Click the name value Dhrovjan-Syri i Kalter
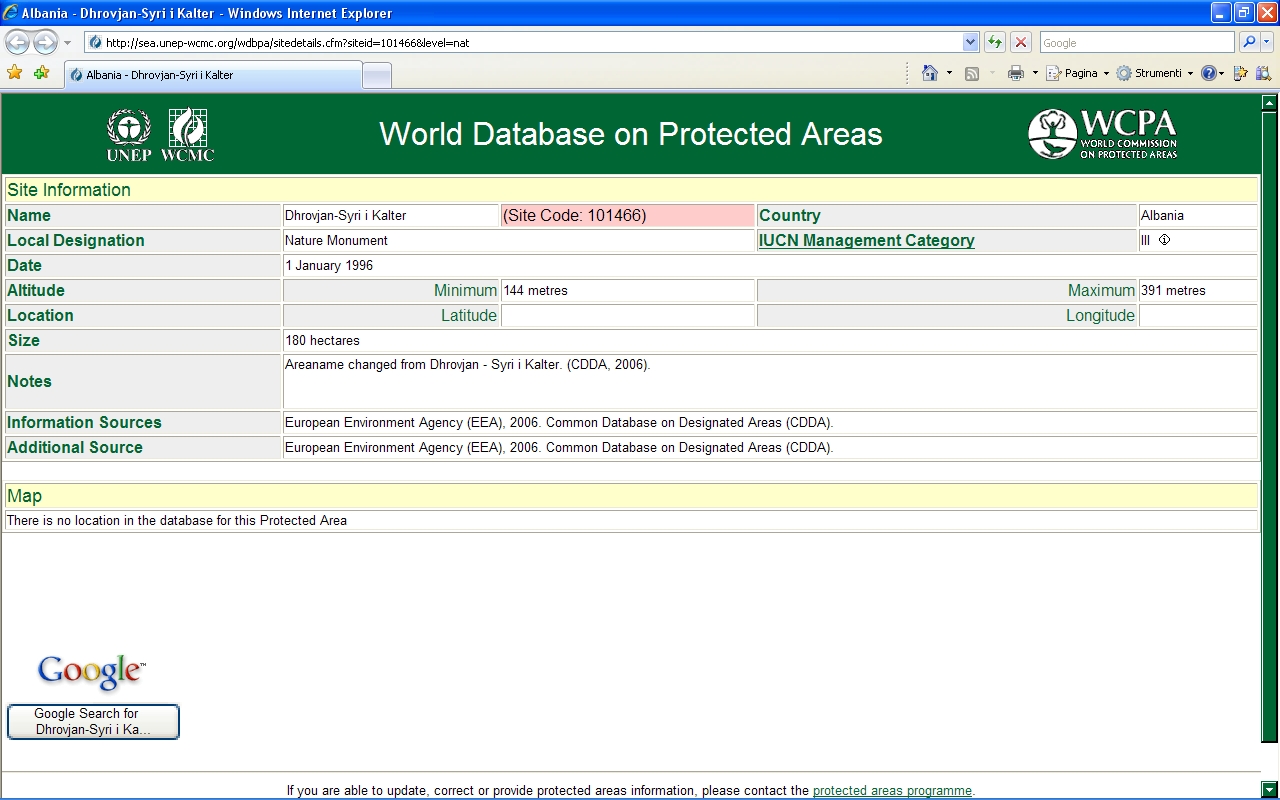 click(x=345, y=215)
